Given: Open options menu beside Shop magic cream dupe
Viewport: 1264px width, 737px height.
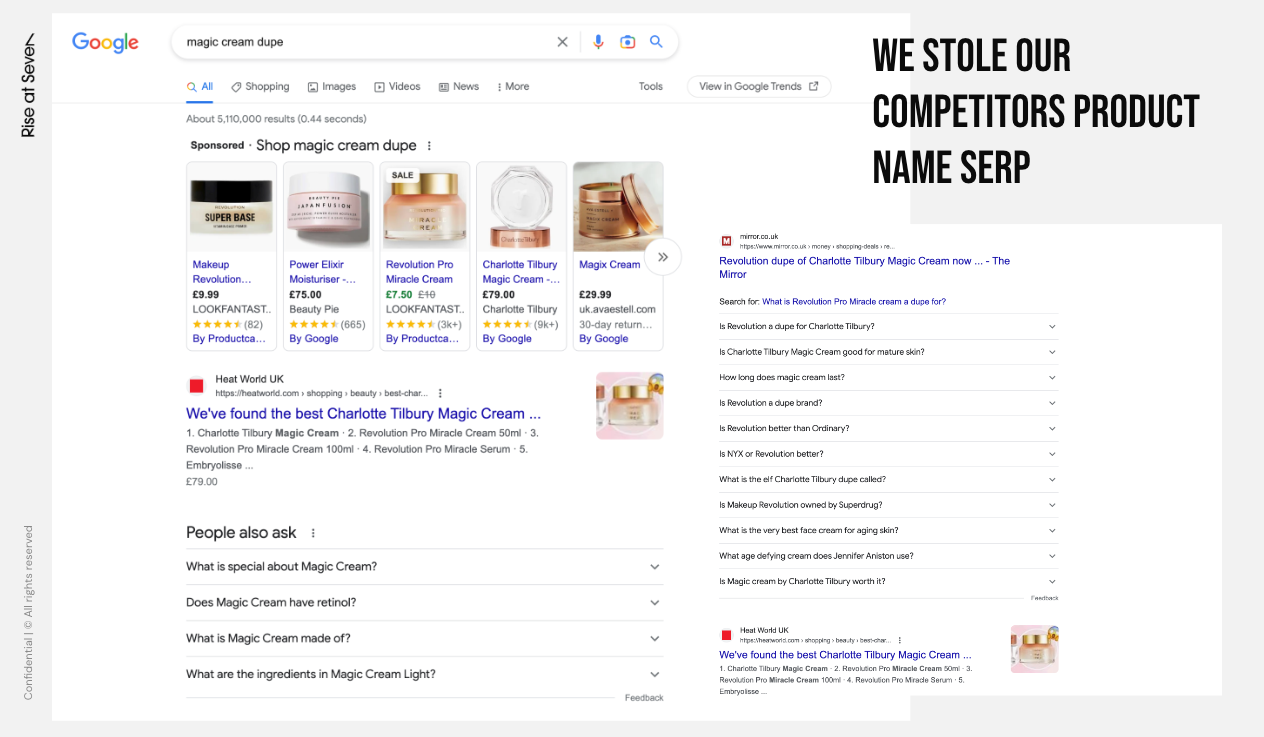Looking at the screenshot, I should (x=429, y=146).
